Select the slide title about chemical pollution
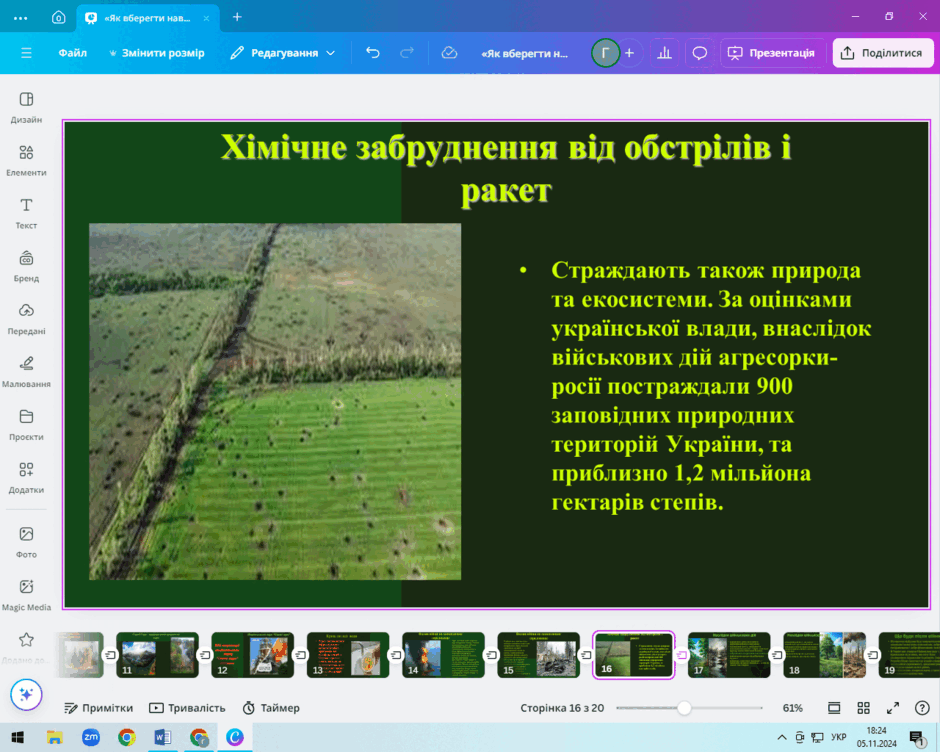 [x=506, y=169]
